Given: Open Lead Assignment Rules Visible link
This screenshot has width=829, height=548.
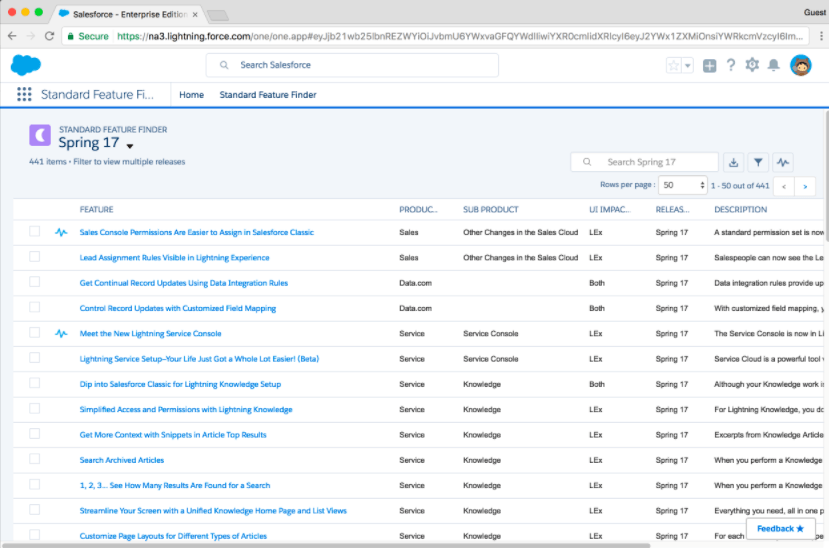Looking at the screenshot, I should tap(174, 257).
